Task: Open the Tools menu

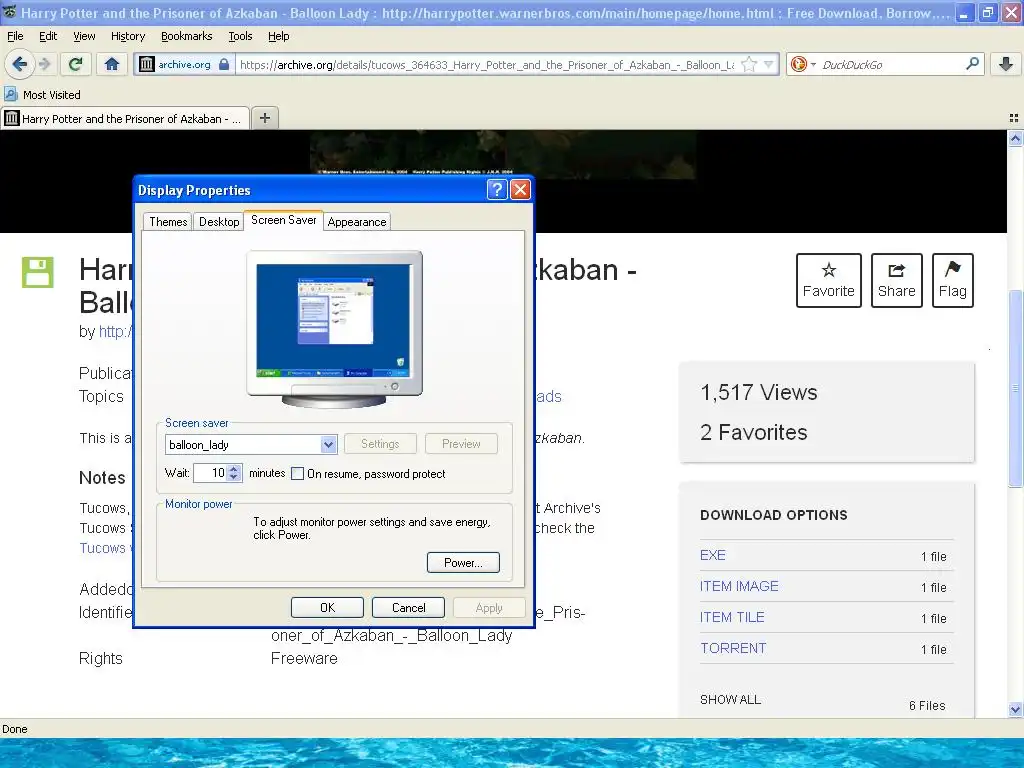Action: [240, 36]
